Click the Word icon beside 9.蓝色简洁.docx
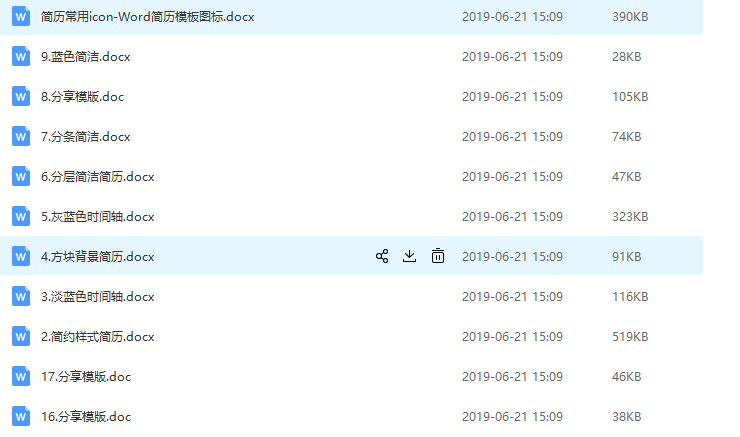Image resolution: width=740 pixels, height=437 pixels. tap(21, 56)
